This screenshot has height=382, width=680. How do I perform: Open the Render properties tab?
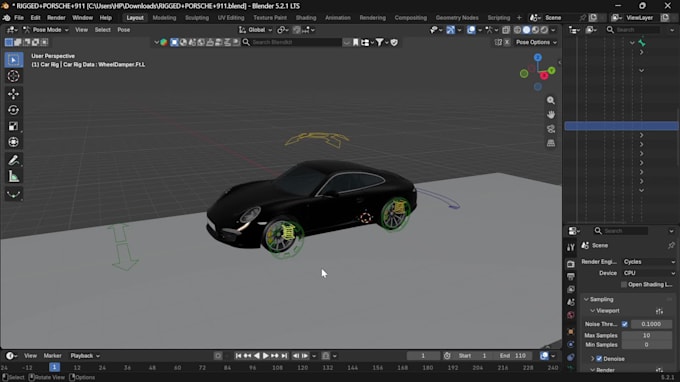tap(571, 264)
